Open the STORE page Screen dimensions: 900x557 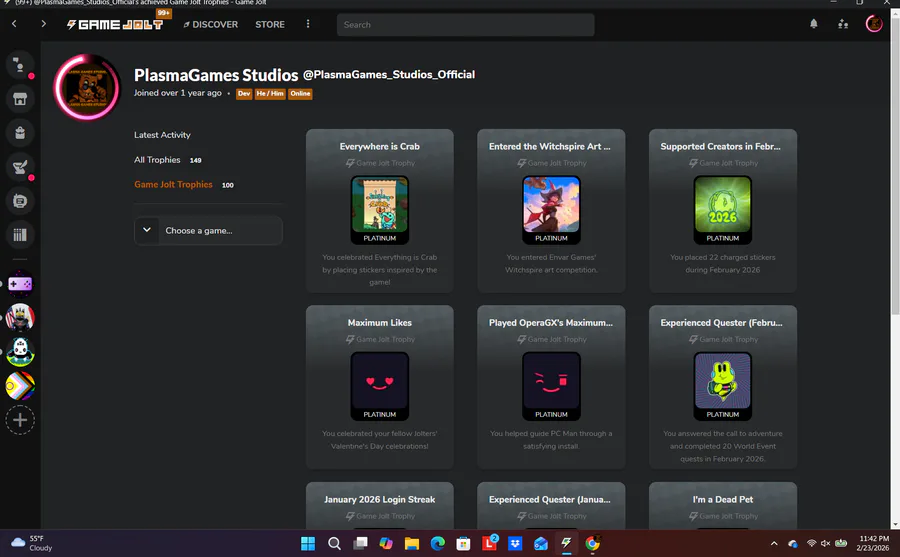click(270, 25)
